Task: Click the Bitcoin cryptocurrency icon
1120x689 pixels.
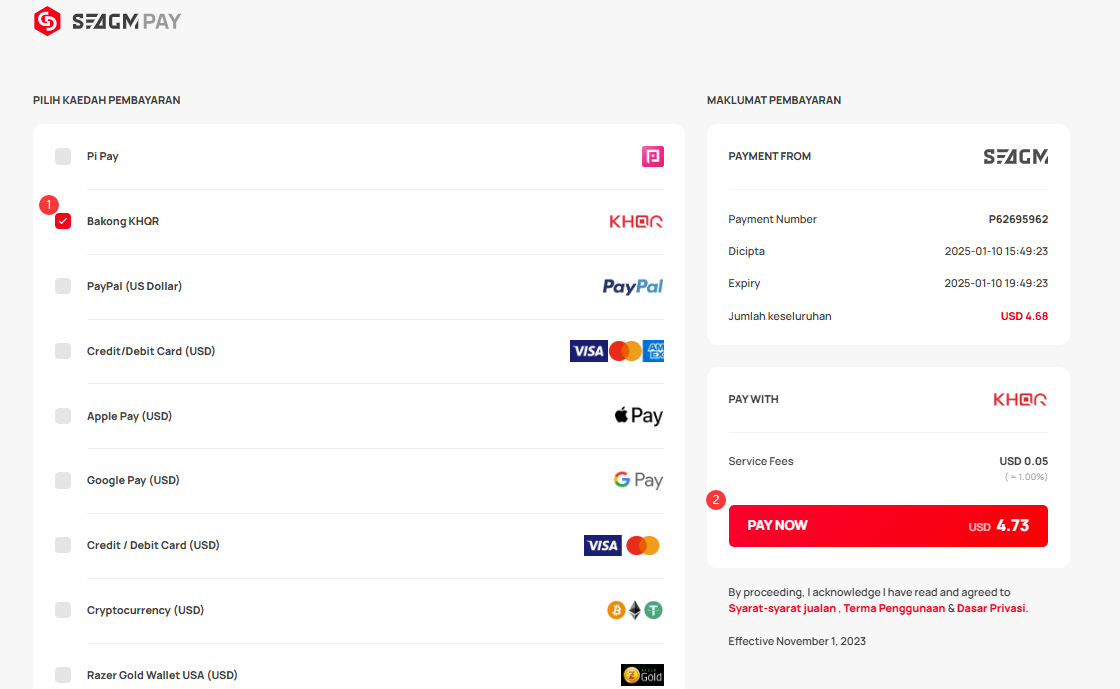Action: [x=616, y=610]
